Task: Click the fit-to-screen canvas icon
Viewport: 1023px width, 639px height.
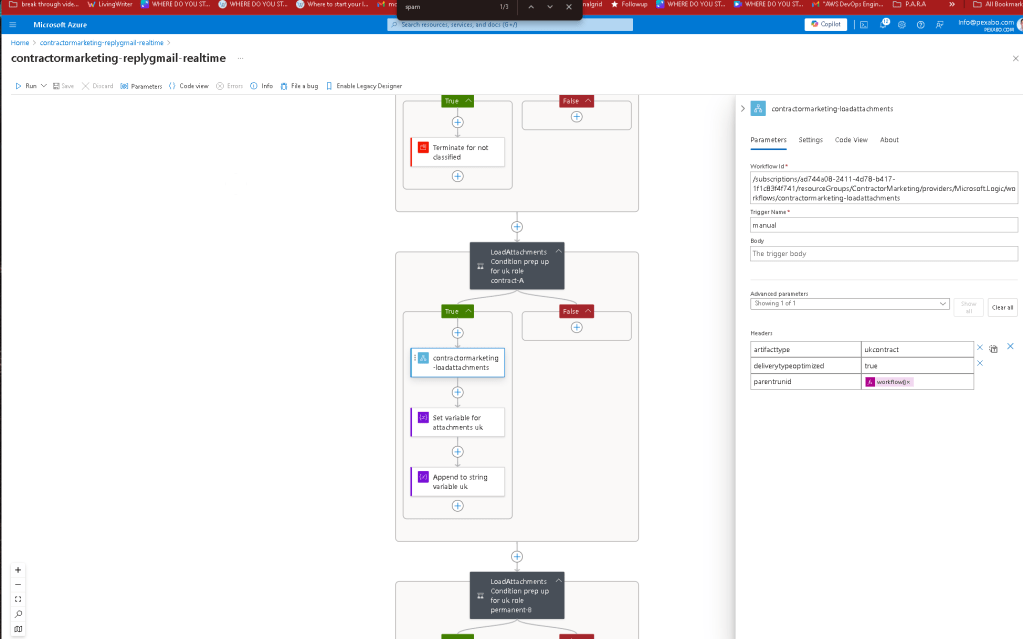Action: click(18, 599)
